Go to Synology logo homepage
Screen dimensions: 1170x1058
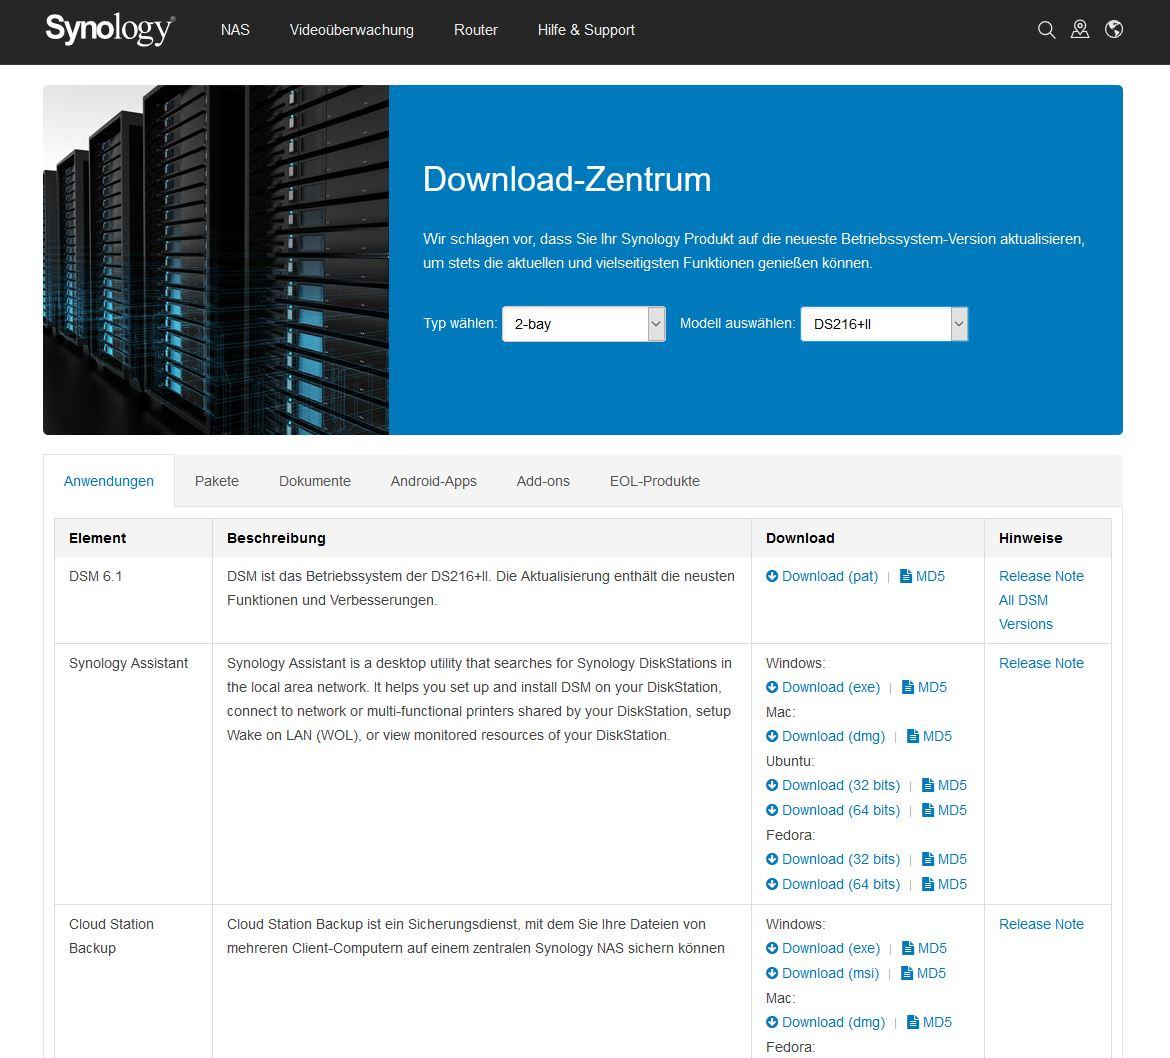(110, 30)
